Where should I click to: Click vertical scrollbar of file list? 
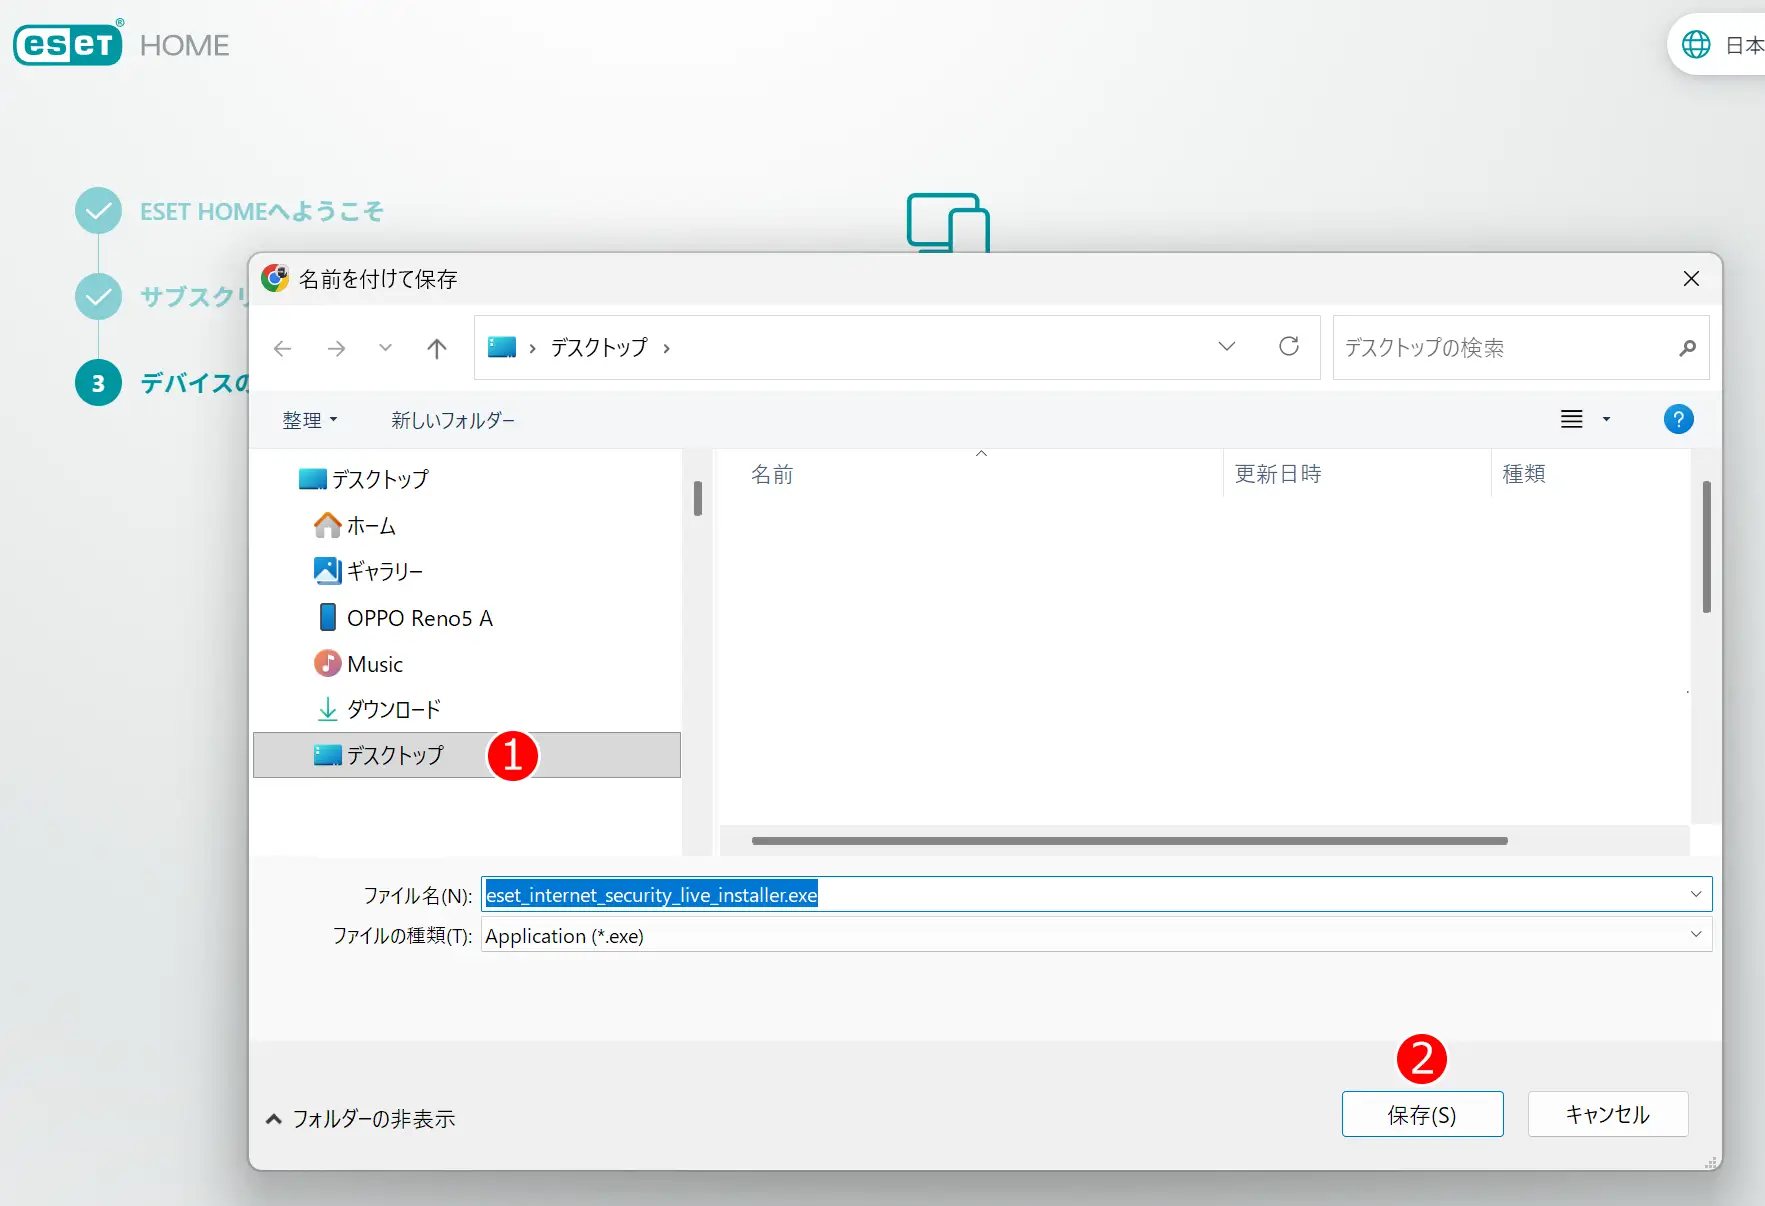pos(1706,547)
